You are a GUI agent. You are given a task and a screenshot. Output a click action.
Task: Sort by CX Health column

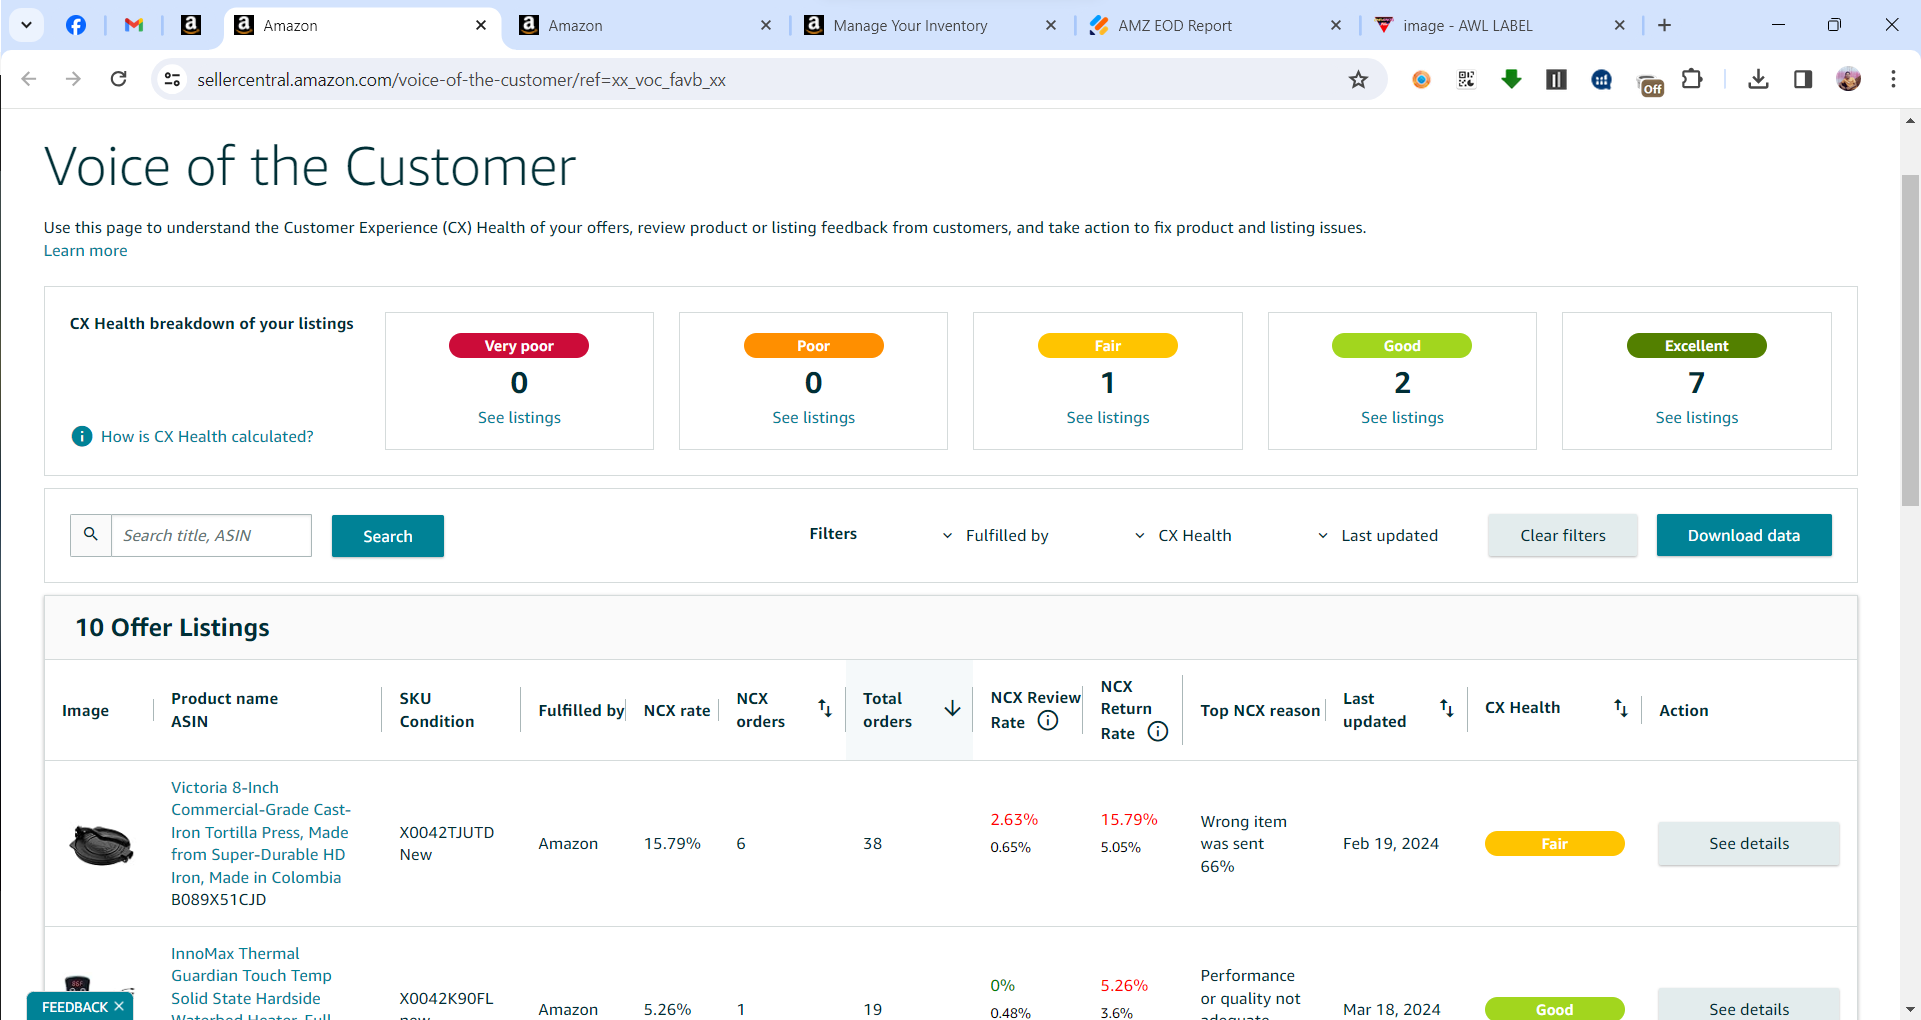tap(1620, 708)
